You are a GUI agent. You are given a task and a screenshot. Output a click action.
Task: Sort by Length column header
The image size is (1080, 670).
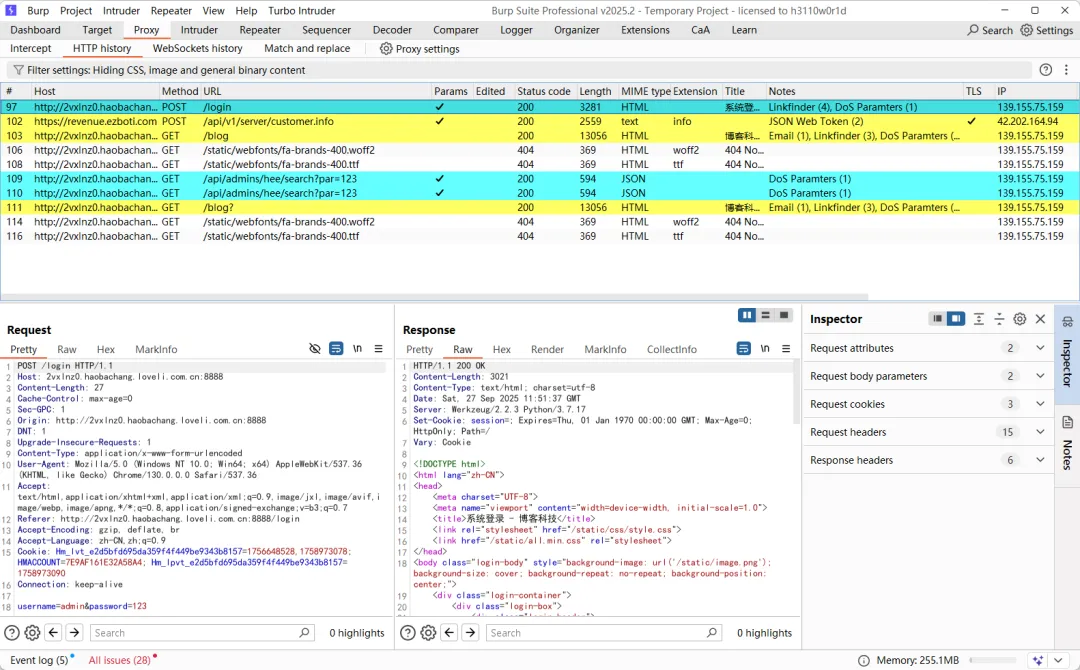pos(595,91)
